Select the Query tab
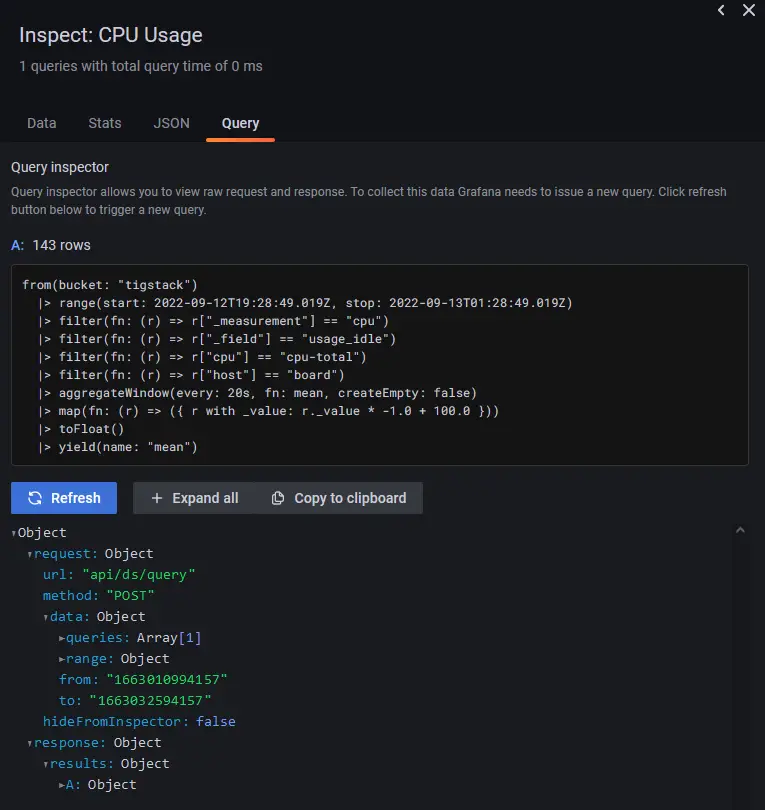Image resolution: width=765 pixels, height=810 pixels. point(240,123)
